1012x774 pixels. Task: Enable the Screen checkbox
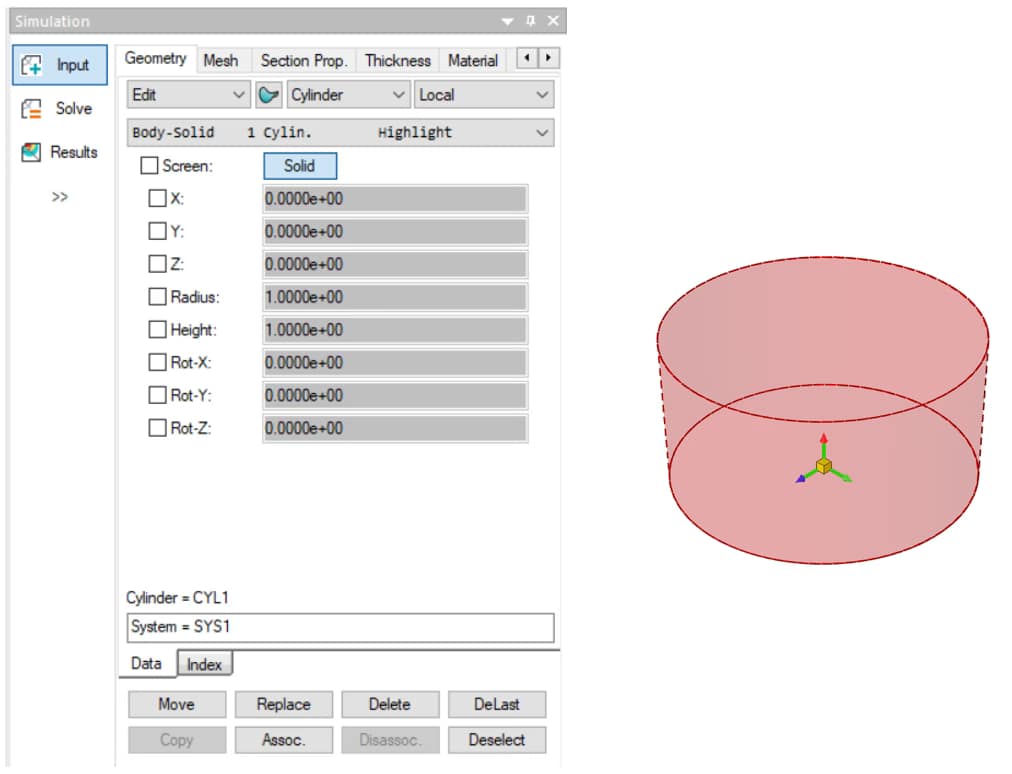point(149,166)
